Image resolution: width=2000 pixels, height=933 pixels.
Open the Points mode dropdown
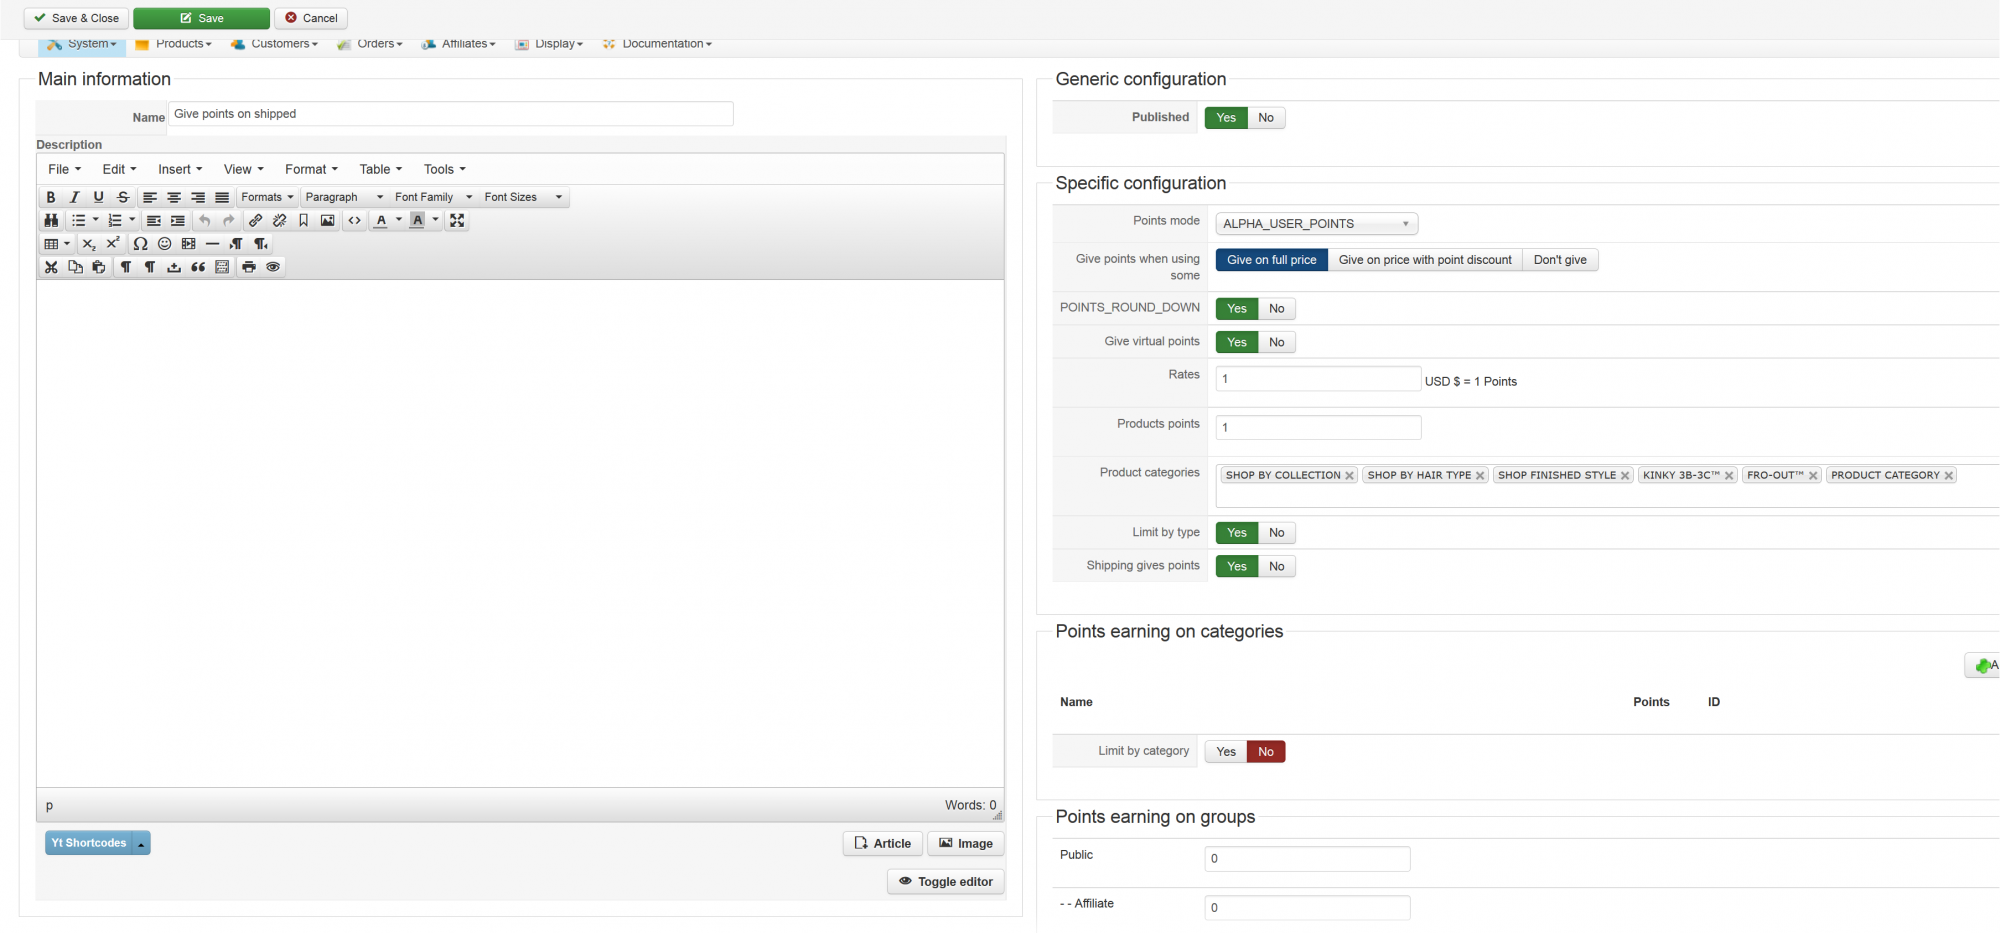(1316, 224)
